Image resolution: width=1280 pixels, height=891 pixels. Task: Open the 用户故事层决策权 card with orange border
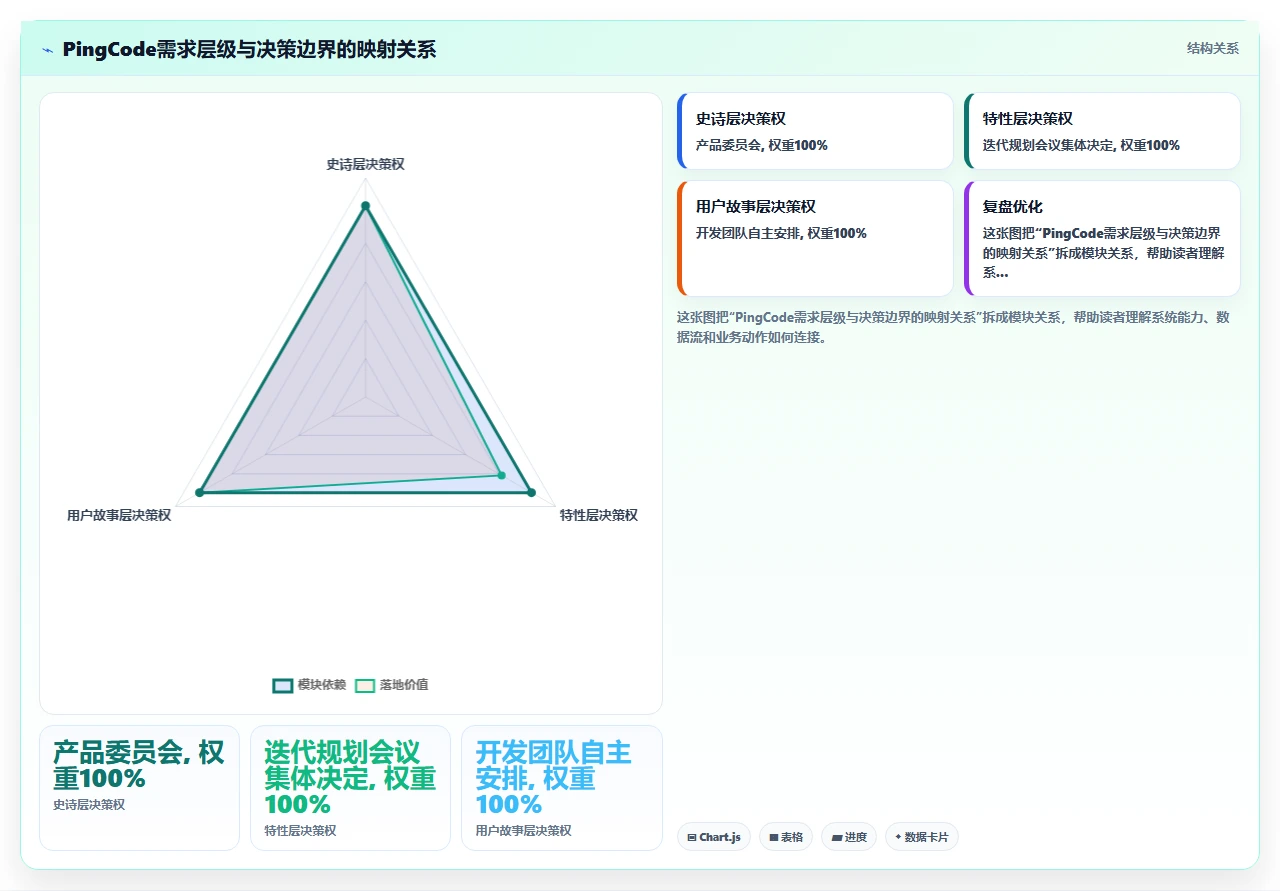[x=815, y=238]
